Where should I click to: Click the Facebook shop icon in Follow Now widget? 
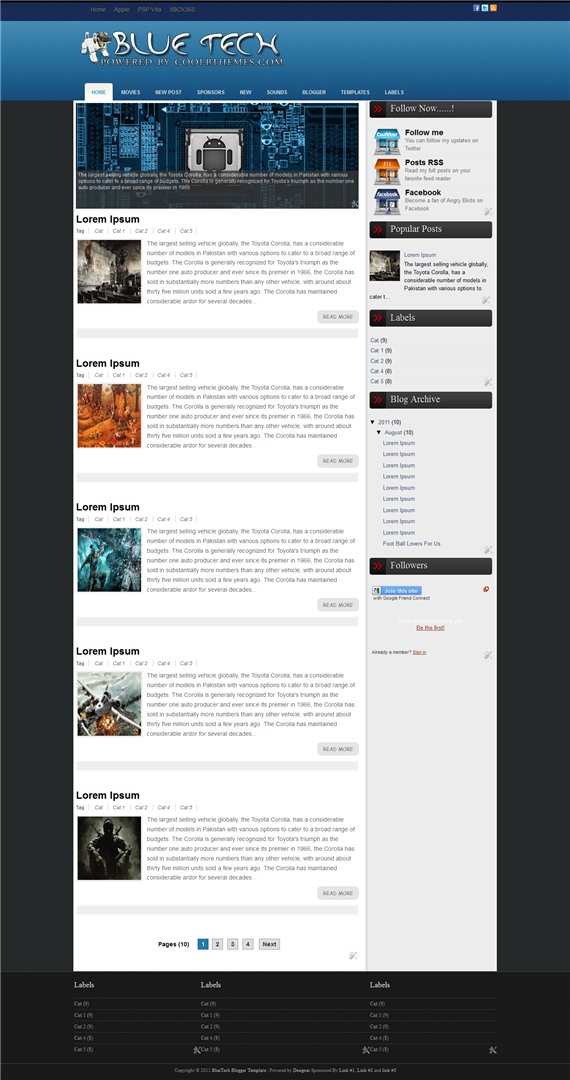coord(387,202)
